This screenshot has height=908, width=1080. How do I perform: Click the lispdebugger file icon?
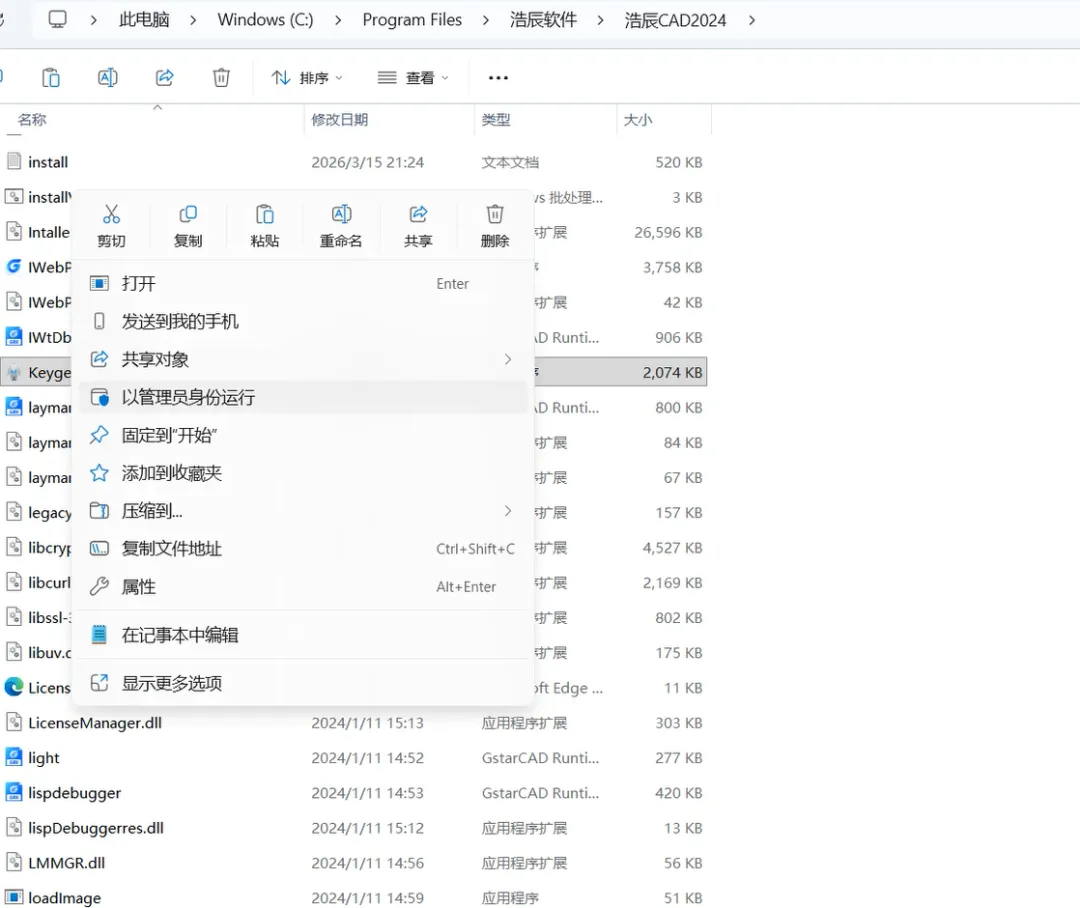(x=14, y=792)
